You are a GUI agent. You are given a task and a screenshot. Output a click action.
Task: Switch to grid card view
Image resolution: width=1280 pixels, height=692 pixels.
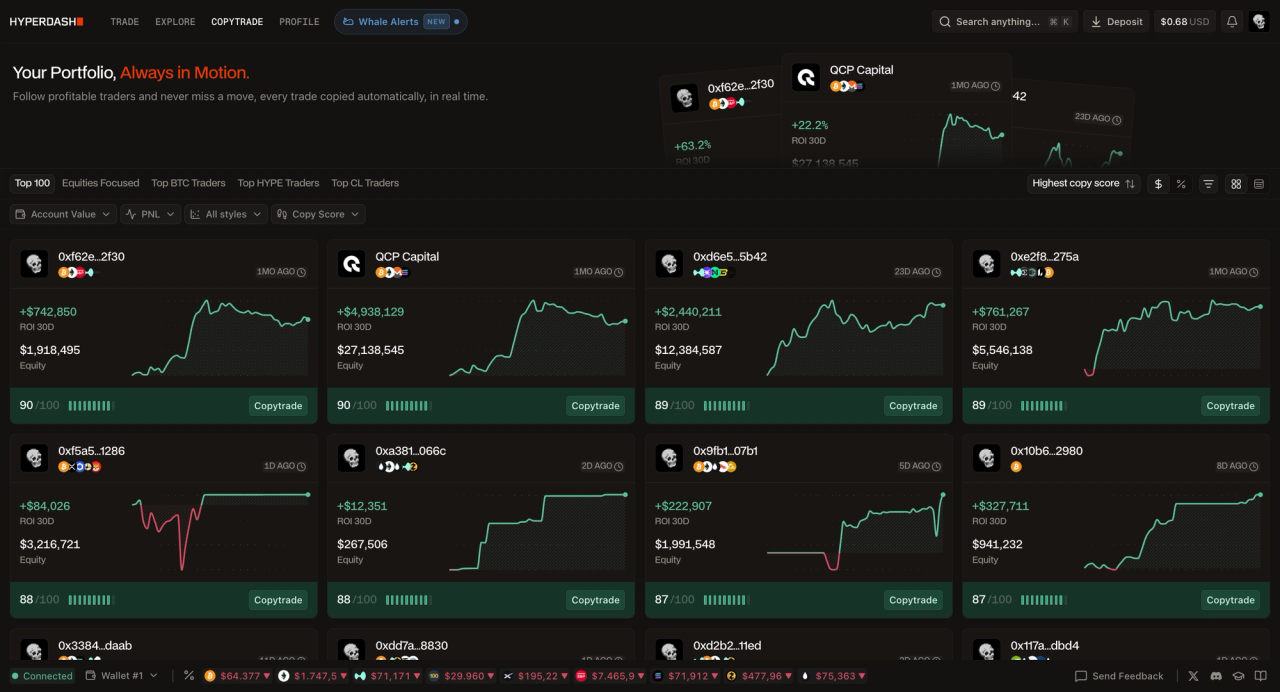[x=1236, y=184]
